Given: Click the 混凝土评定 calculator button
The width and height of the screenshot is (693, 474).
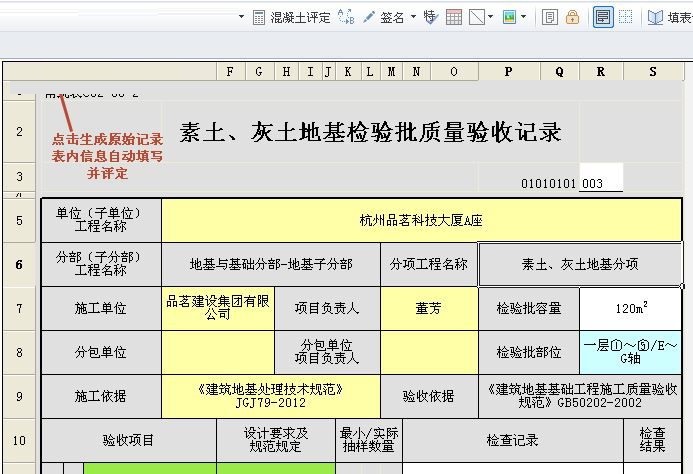Looking at the screenshot, I should (x=292, y=17).
